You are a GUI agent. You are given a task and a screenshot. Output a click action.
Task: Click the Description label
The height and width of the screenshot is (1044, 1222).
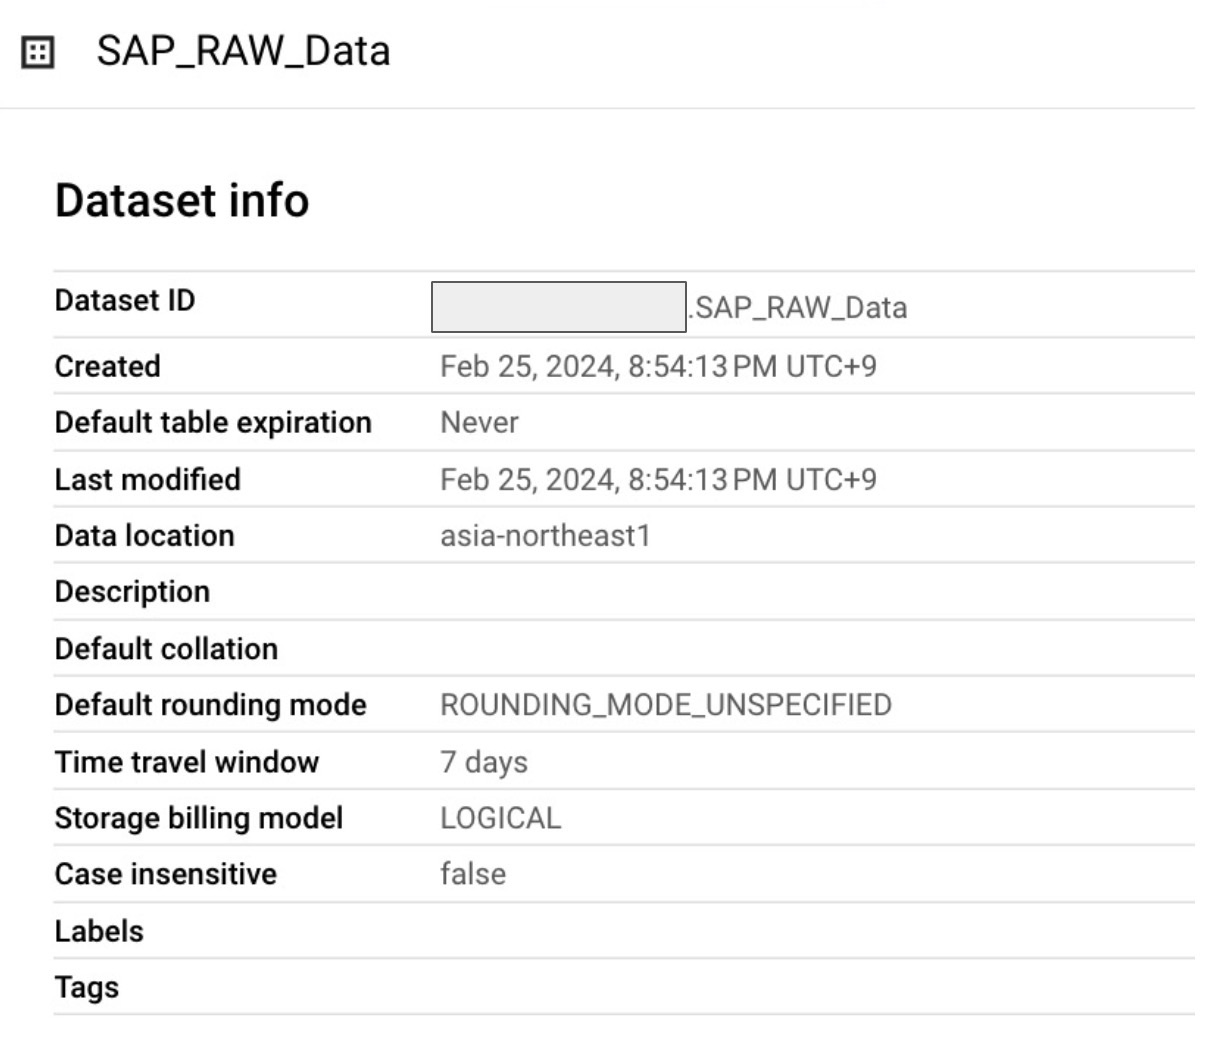pyautogui.click(x=133, y=592)
